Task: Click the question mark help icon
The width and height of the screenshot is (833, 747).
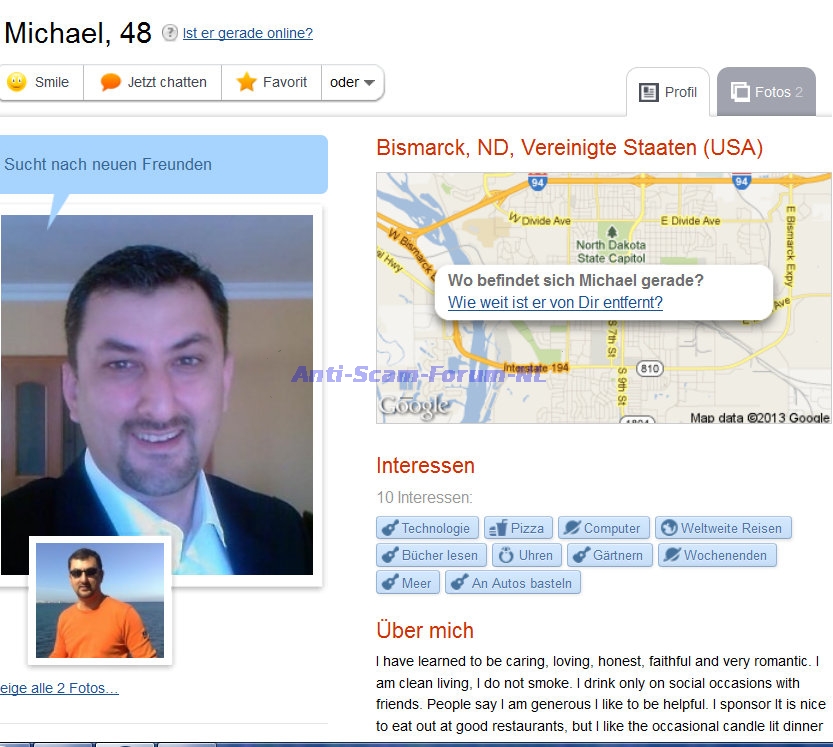Action: pos(169,33)
